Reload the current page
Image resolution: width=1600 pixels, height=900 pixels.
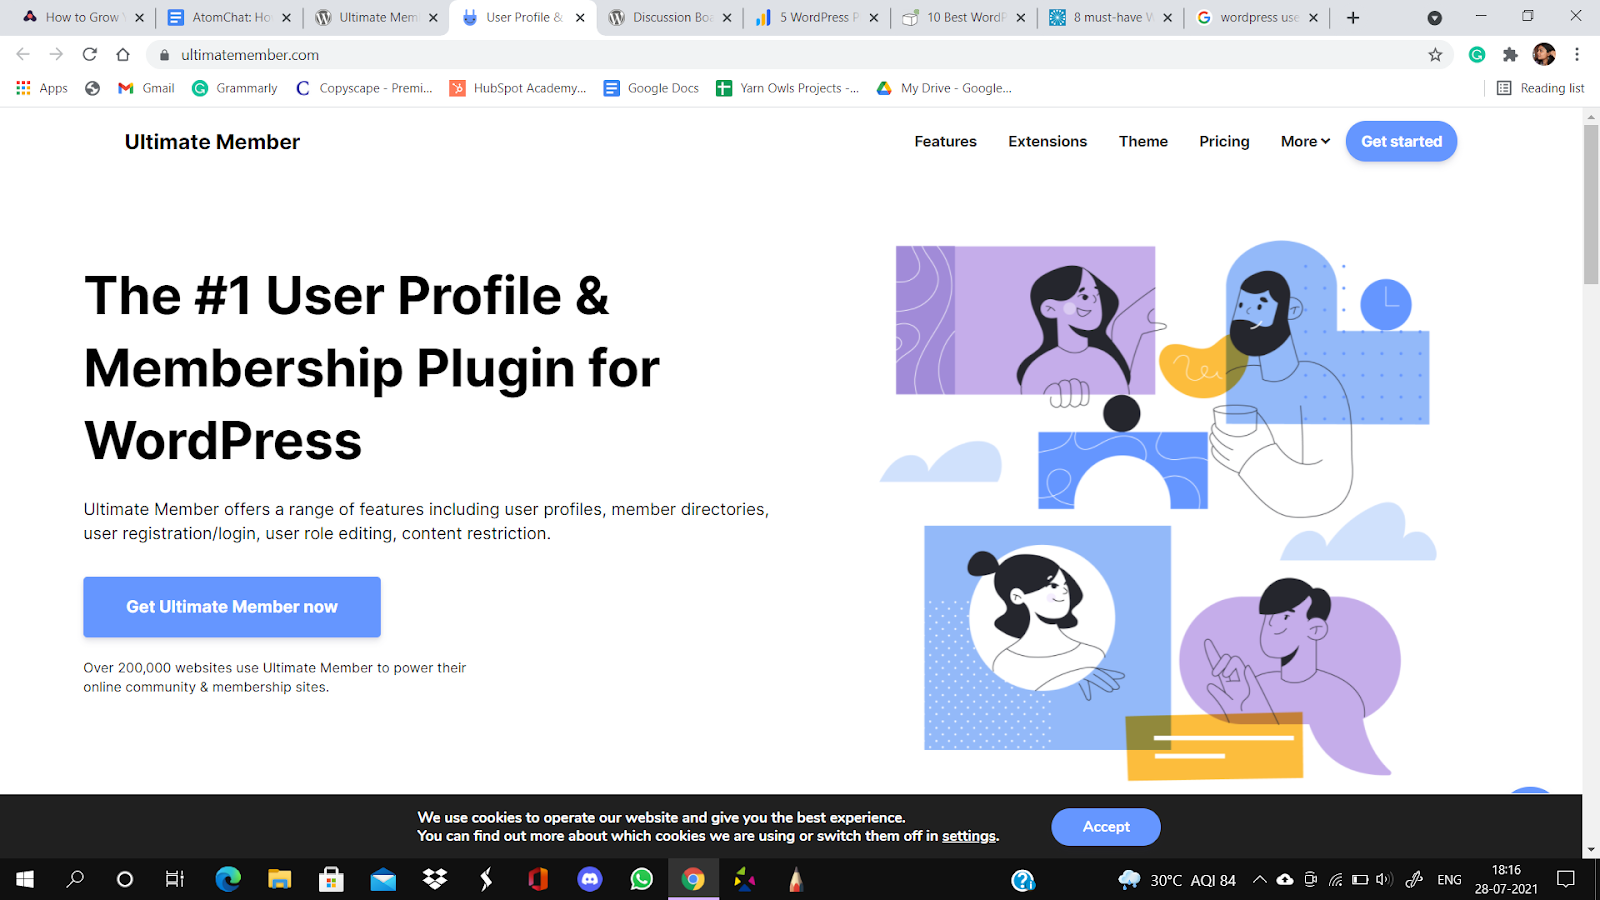pos(90,55)
